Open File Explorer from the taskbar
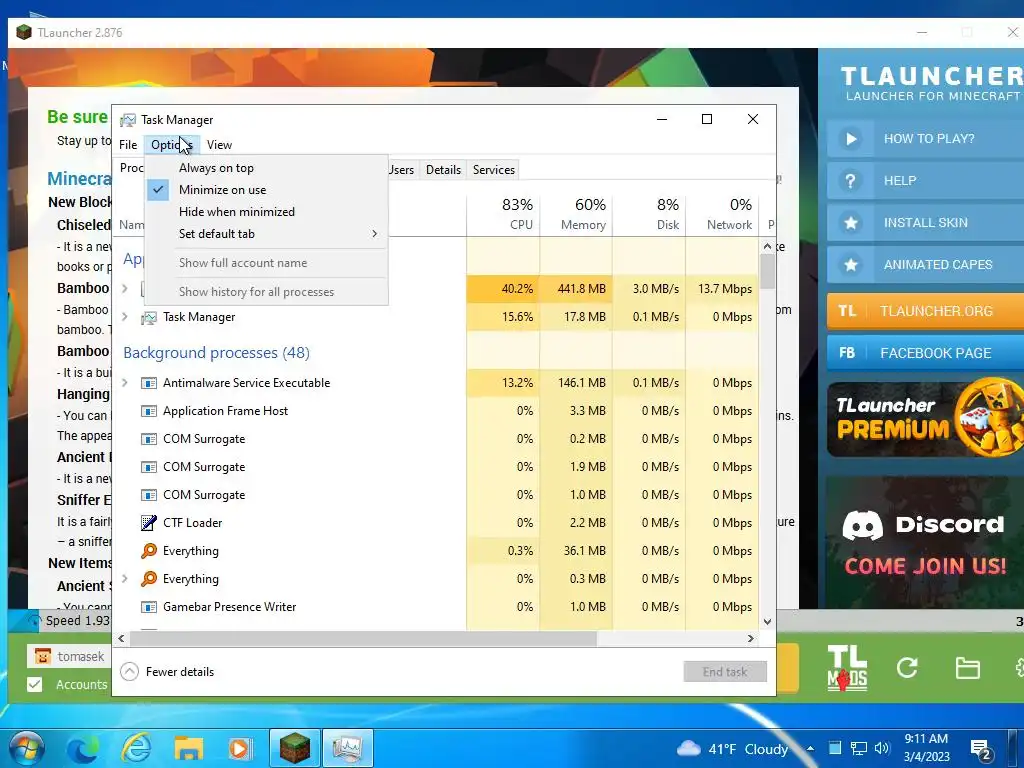 (188, 749)
